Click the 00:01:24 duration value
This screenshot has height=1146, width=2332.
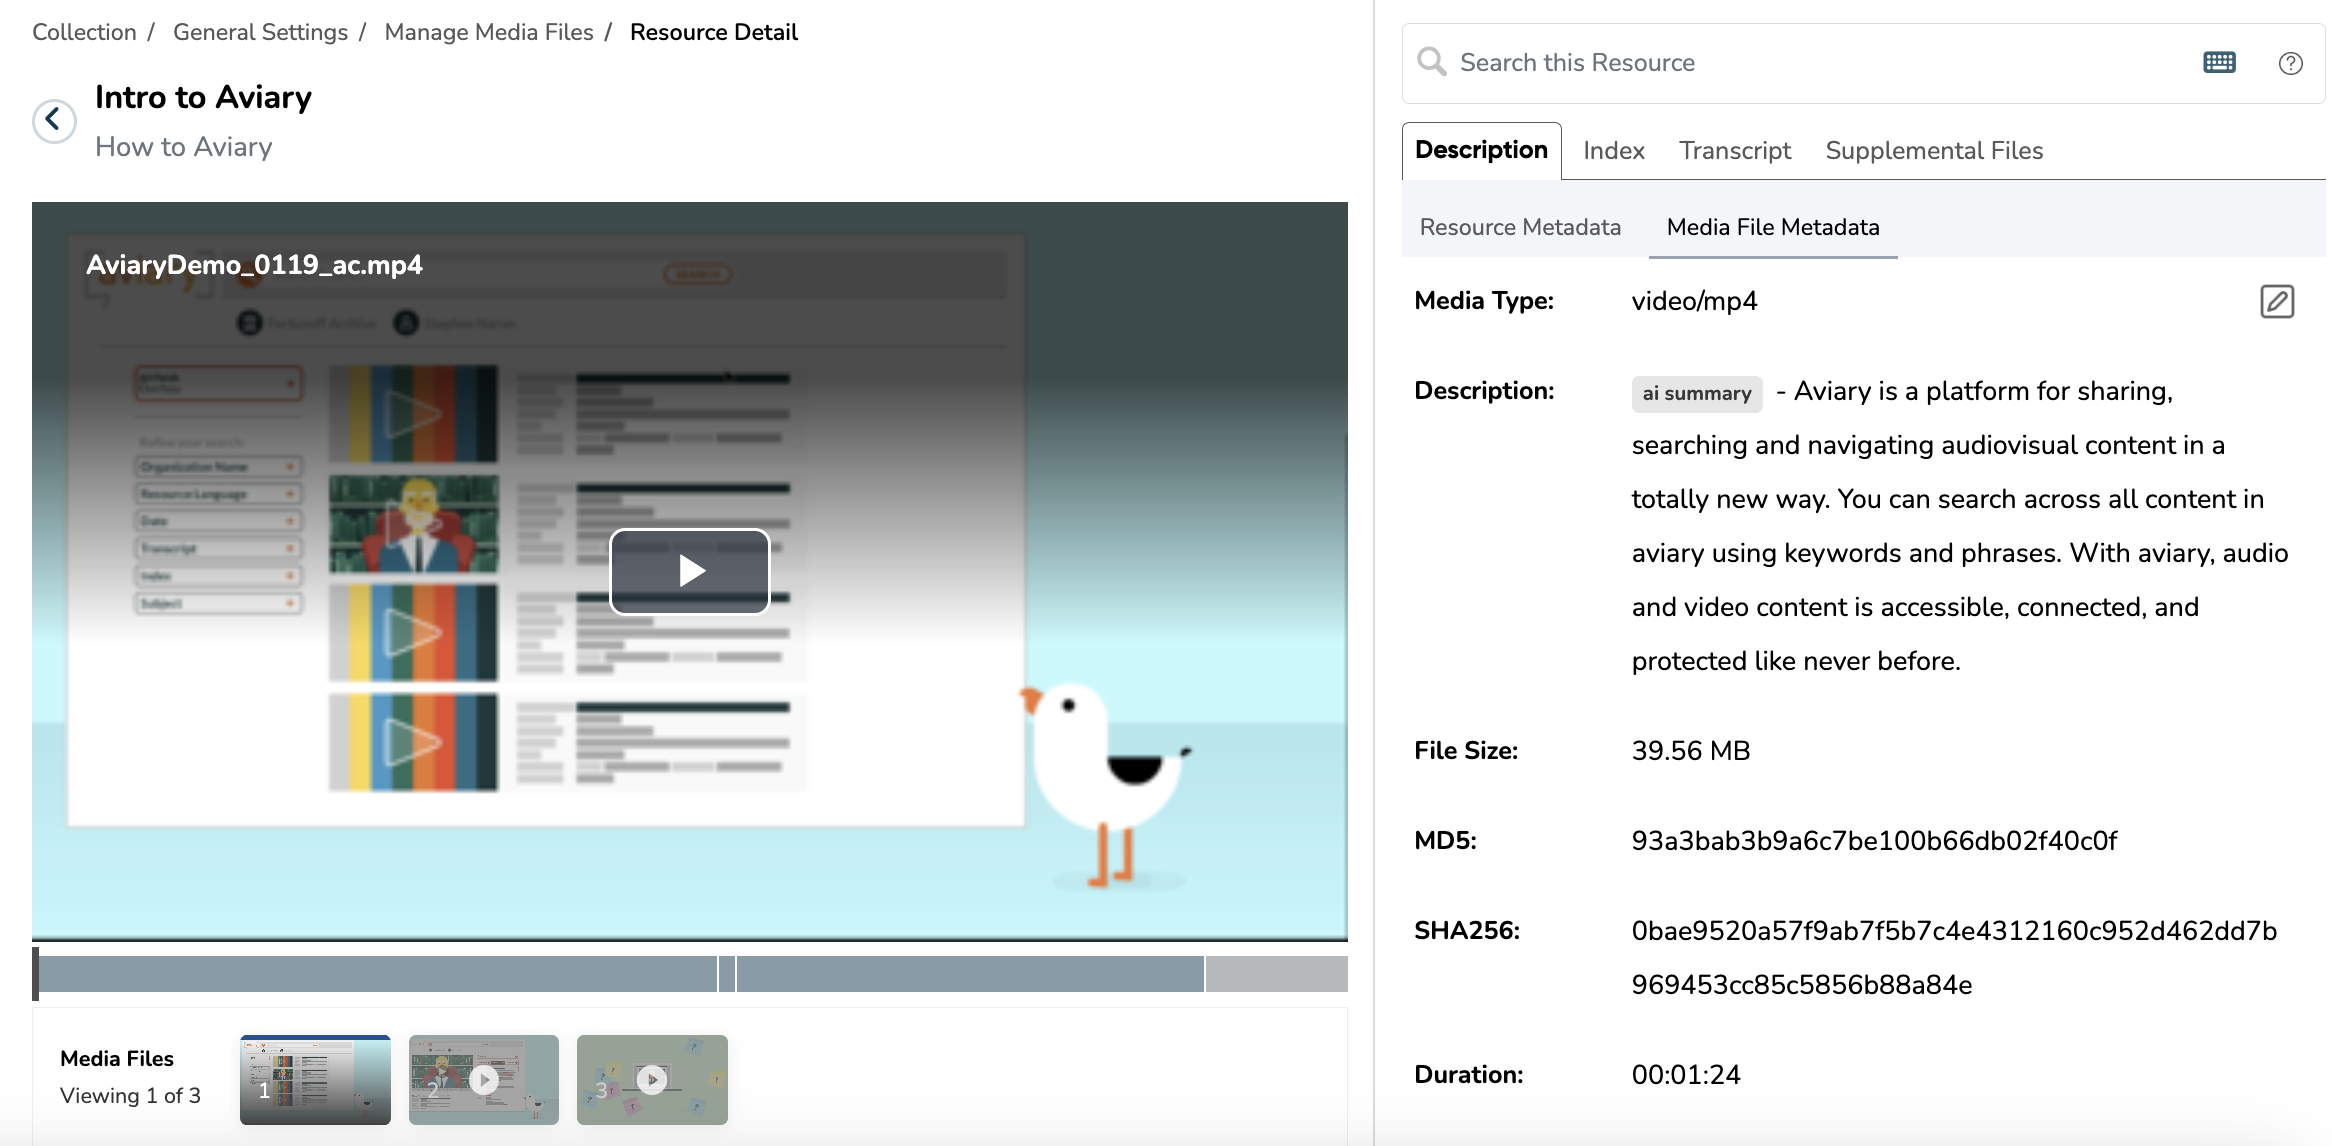click(x=1686, y=1075)
